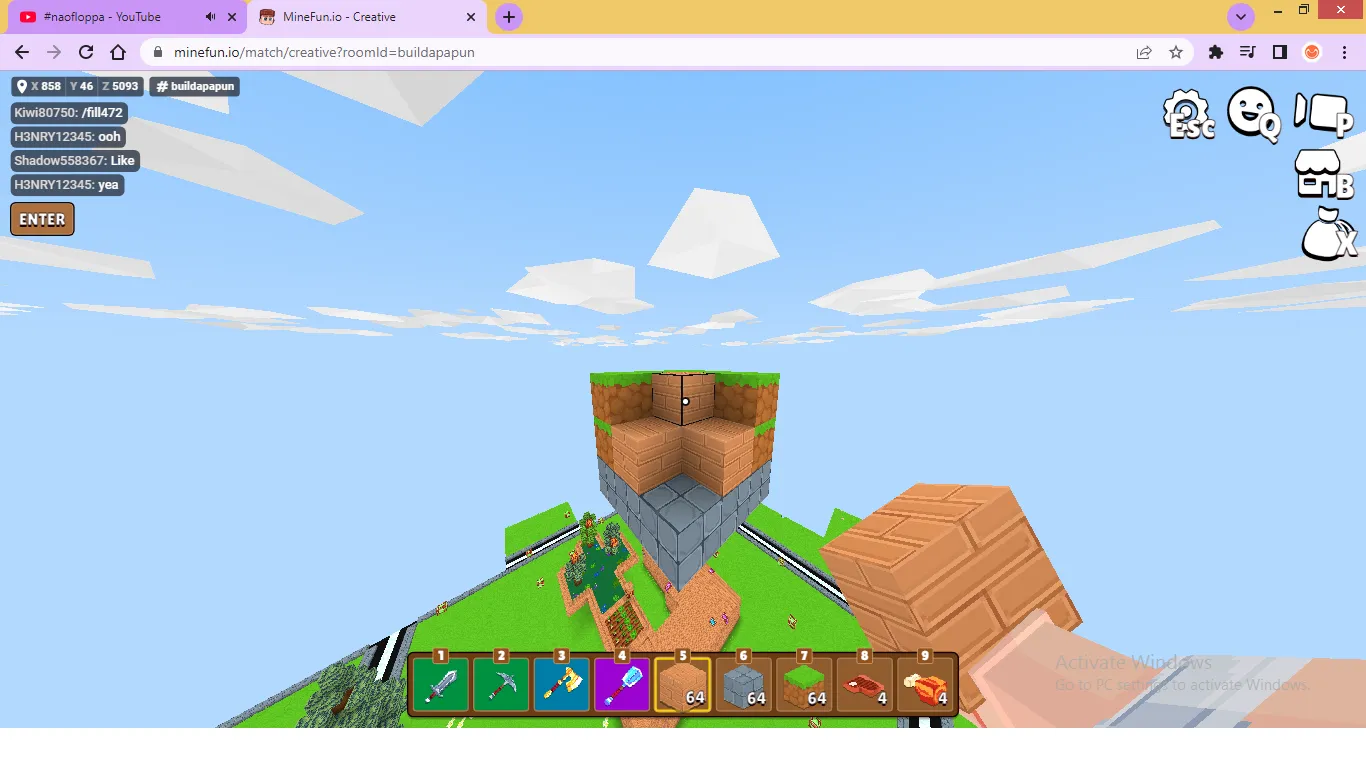Image resolution: width=1366 pixels, height=774 pixels.
Task: Click the XYZ coordinates display
Action: click(x=77, y=86)
